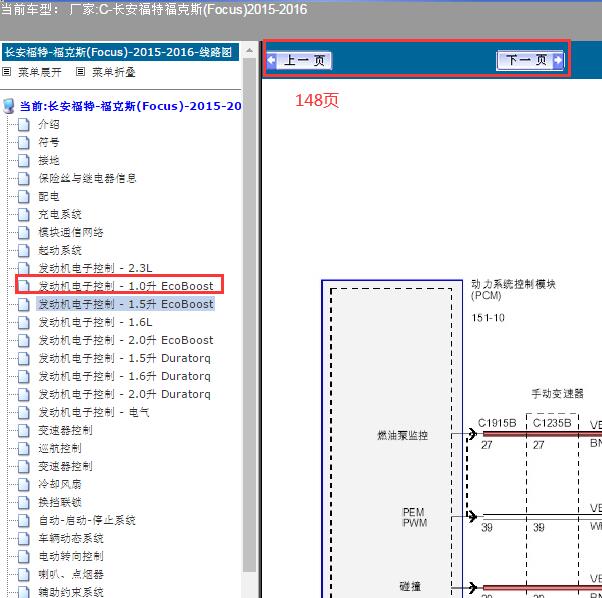Click page icon beside 保险丝与继电器信息
This screenshot has width=602, height=598.
click(x=24, y=178)
